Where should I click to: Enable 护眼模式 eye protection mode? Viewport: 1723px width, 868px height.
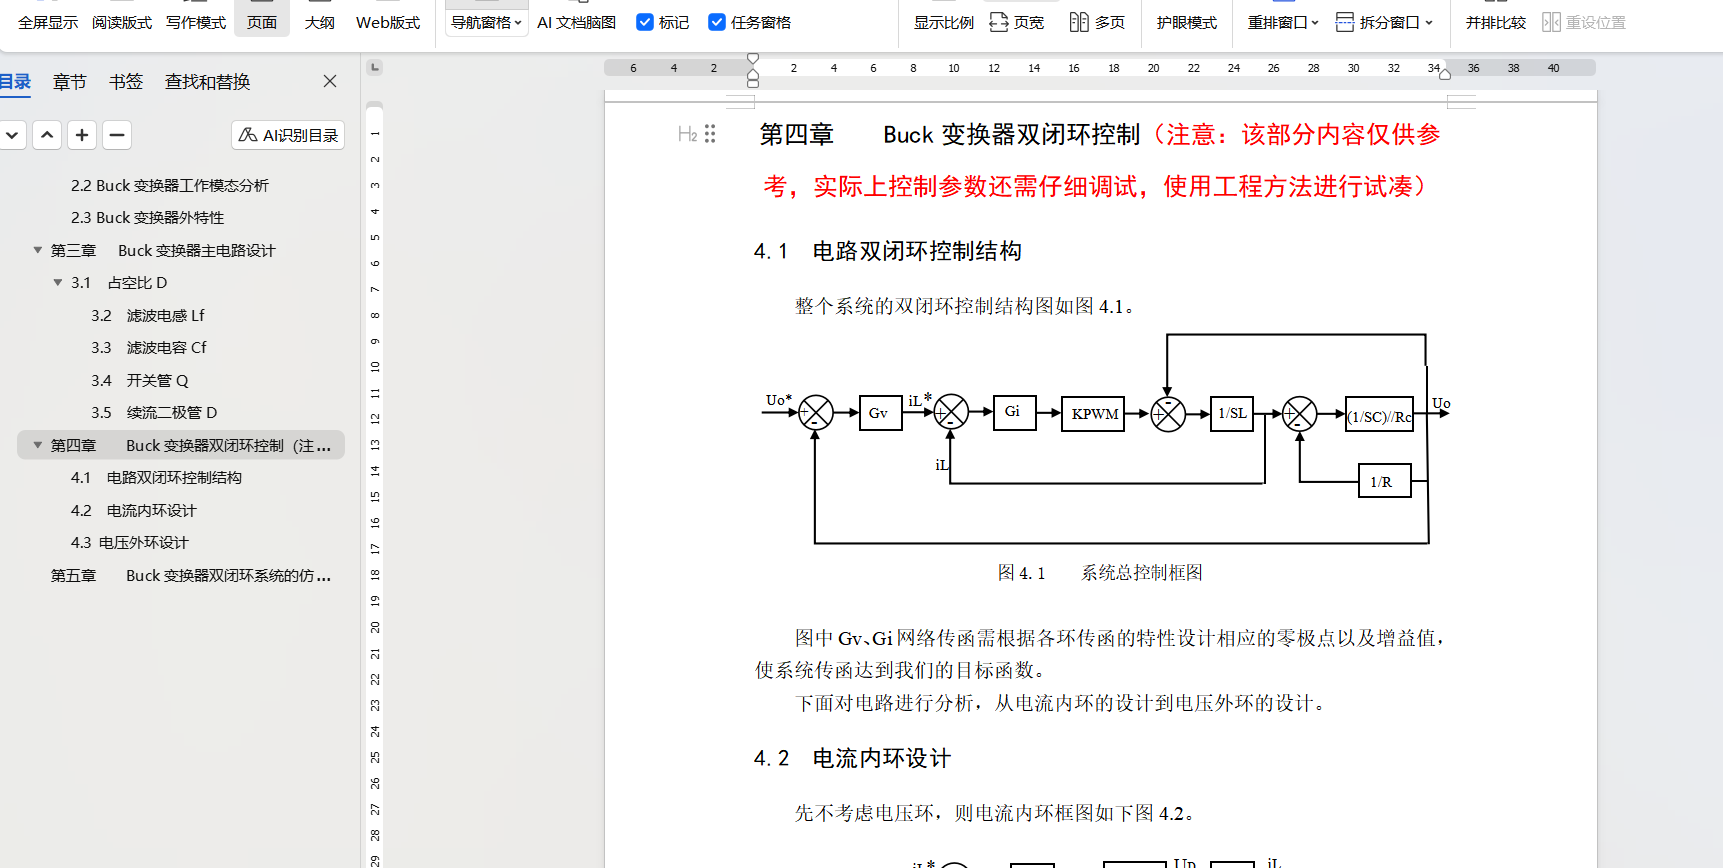[x=1187, y=22]
